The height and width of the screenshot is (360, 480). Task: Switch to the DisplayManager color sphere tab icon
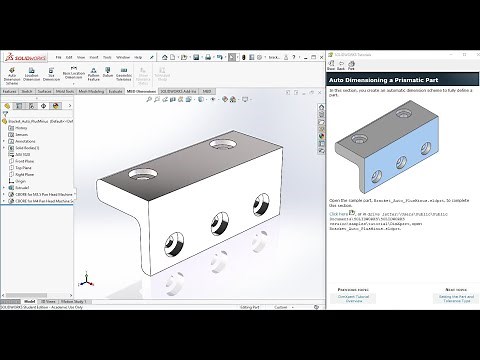point(56,106)
